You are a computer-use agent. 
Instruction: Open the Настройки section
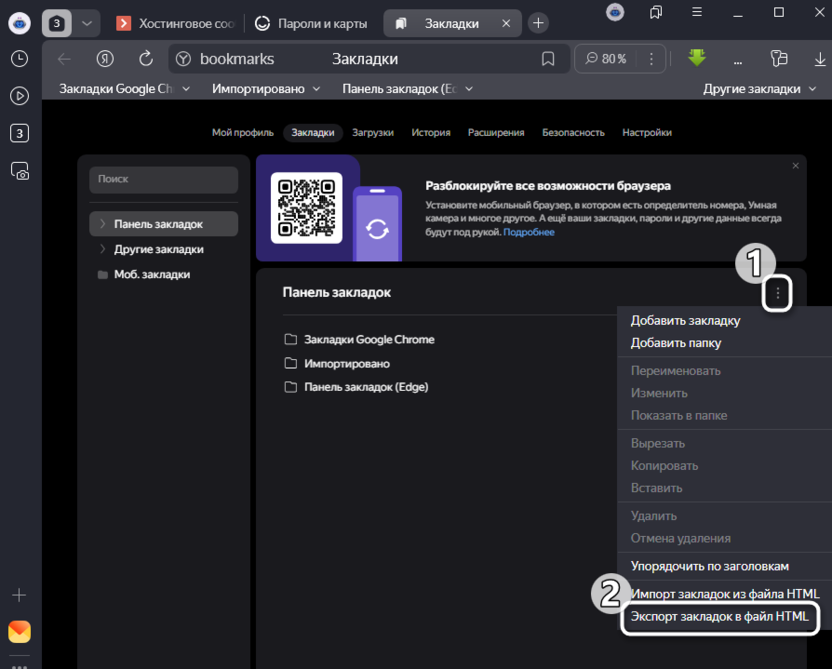coord(646,132)
